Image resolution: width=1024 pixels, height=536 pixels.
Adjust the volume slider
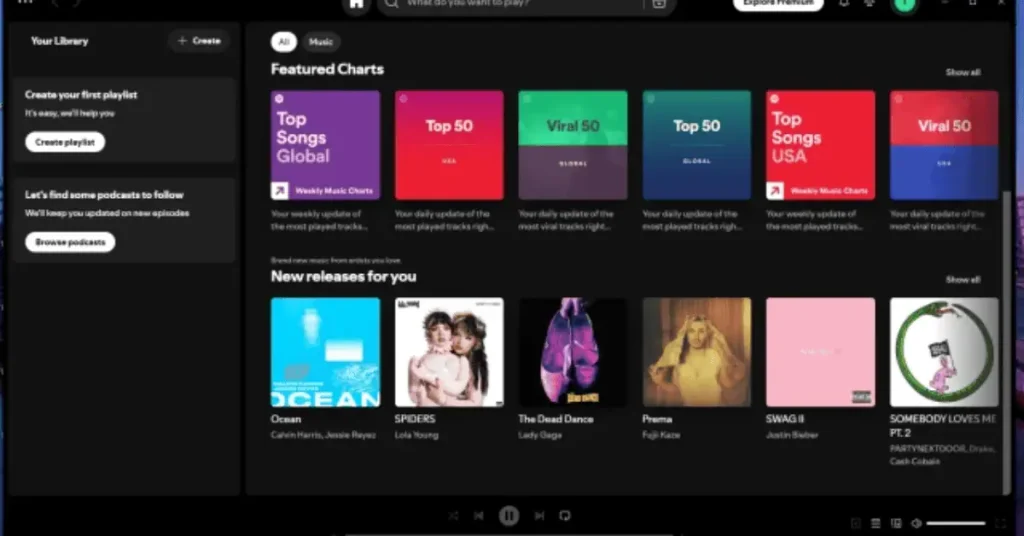(x=955, y=523)
